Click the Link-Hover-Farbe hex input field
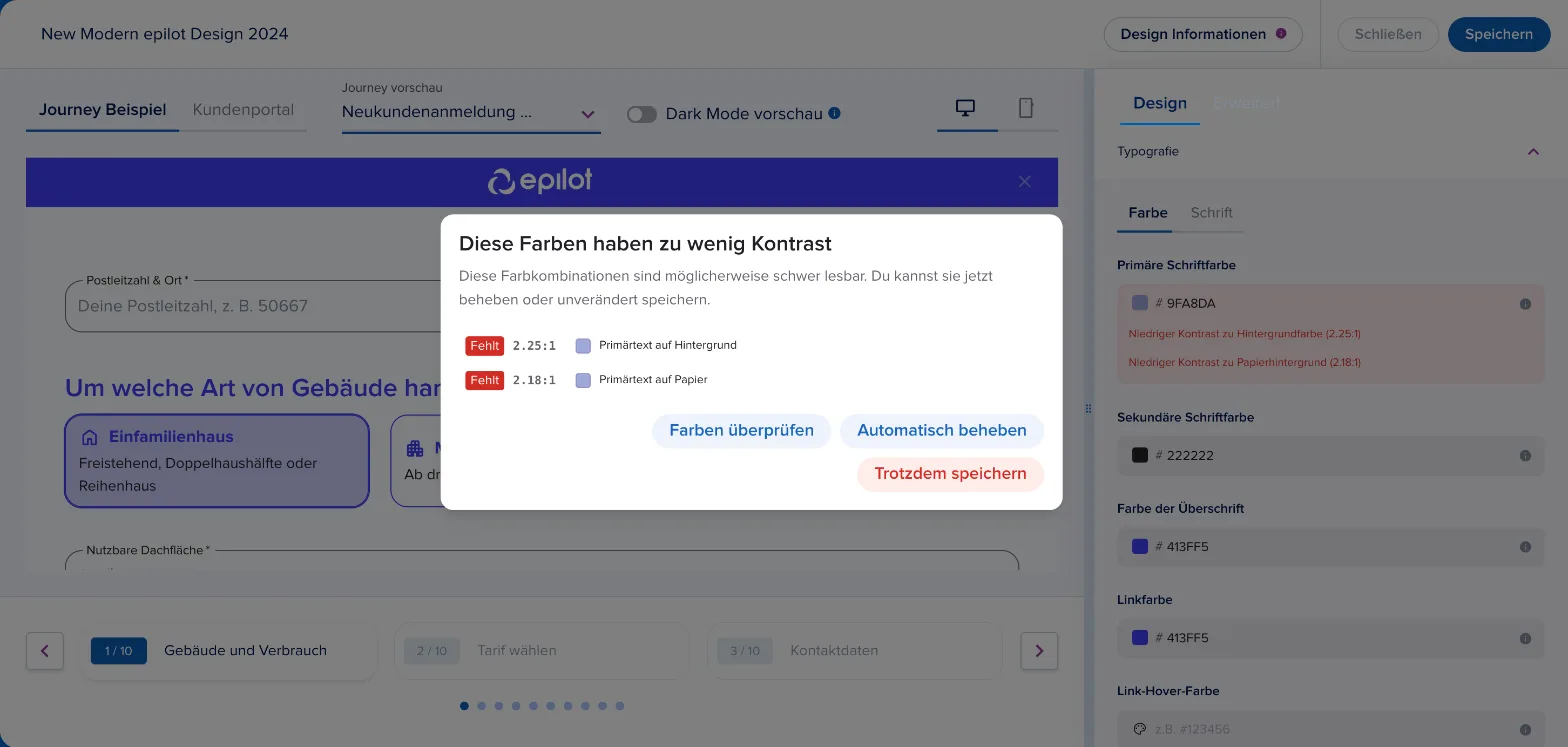This screenshot has width=1568, height=747. tap(1331, 729)
